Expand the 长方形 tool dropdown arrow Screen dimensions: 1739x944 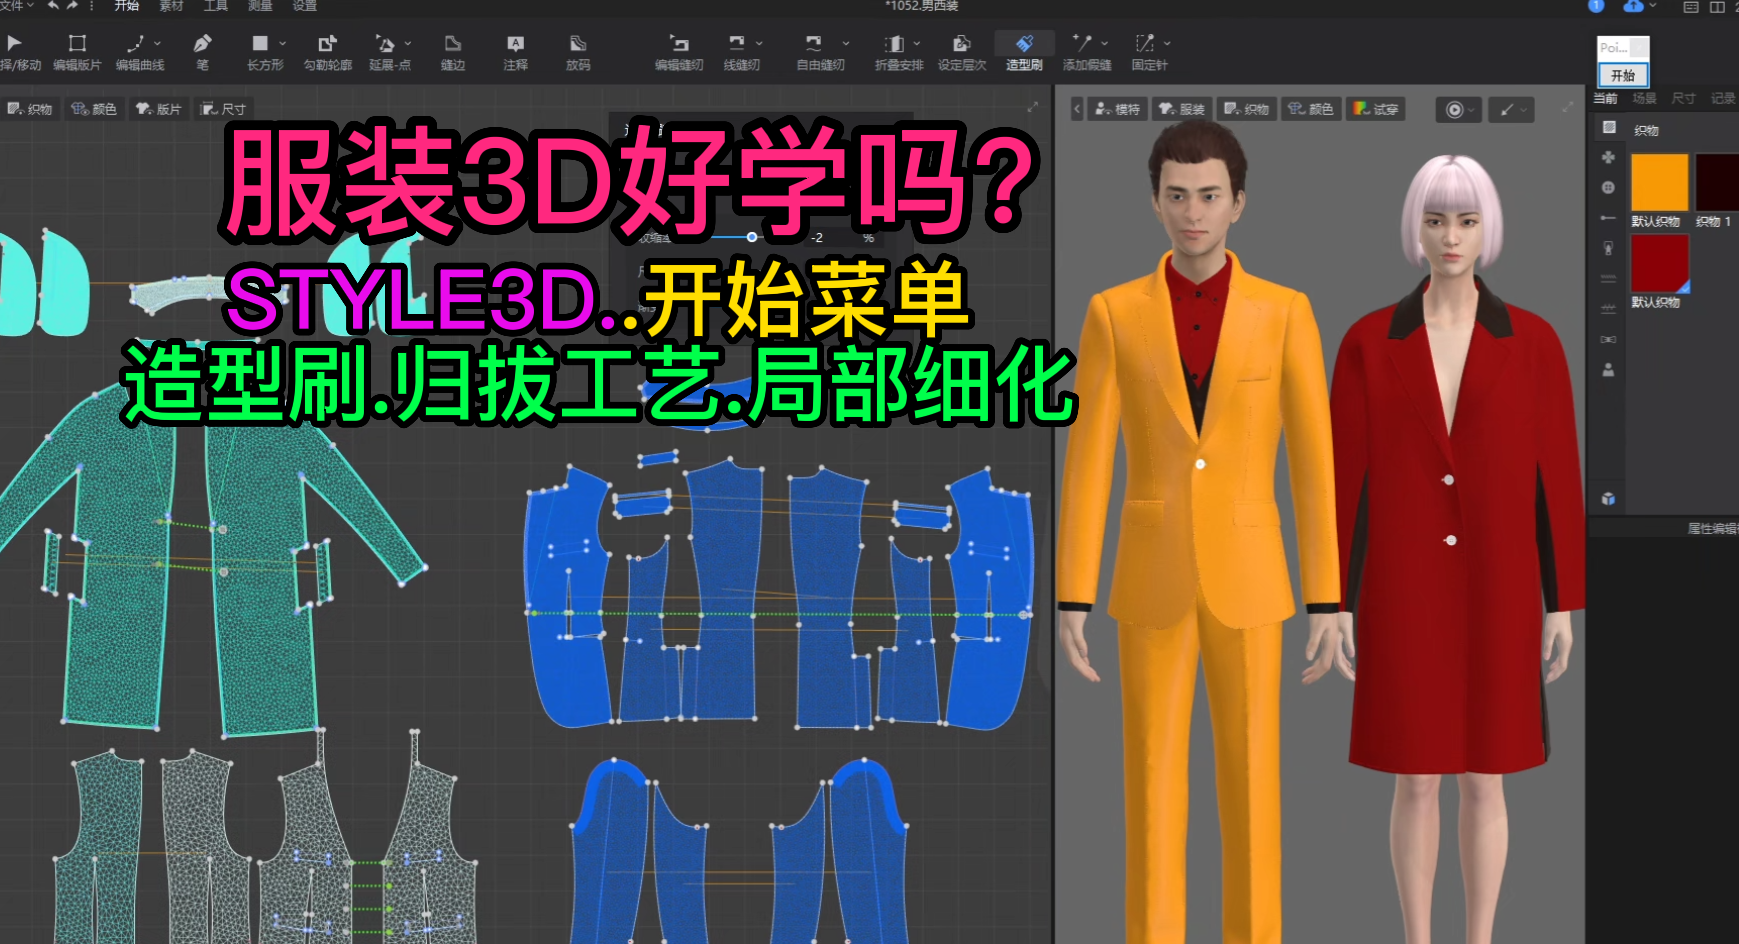[x=283, y=43]
